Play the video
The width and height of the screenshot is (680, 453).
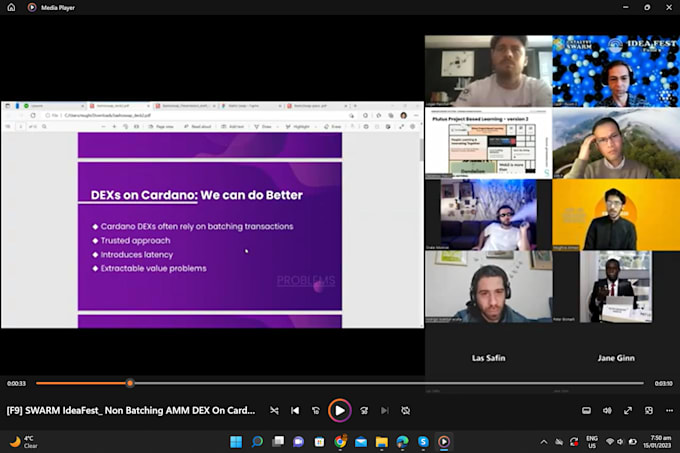(x=340, y=410)
